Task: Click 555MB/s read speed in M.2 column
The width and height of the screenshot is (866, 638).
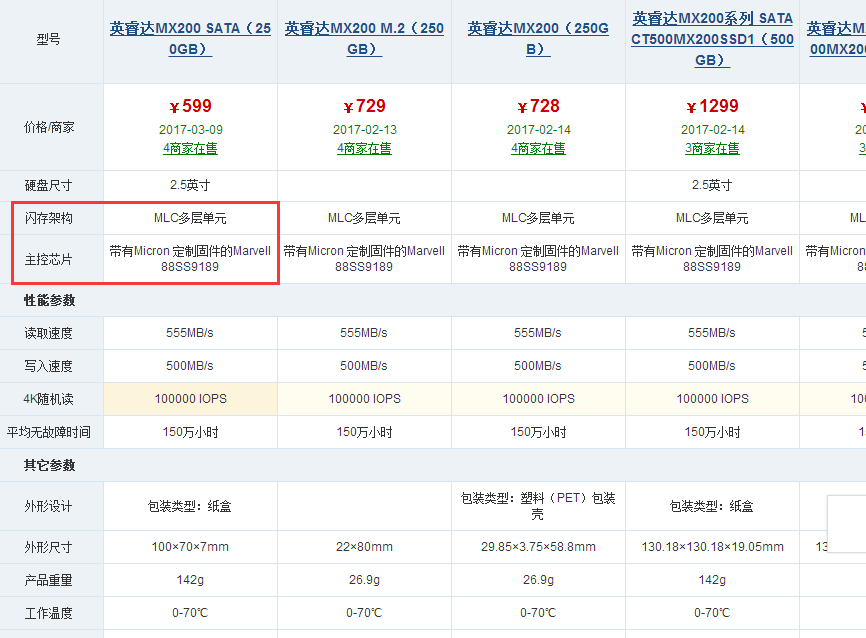Action: [364, 333]
